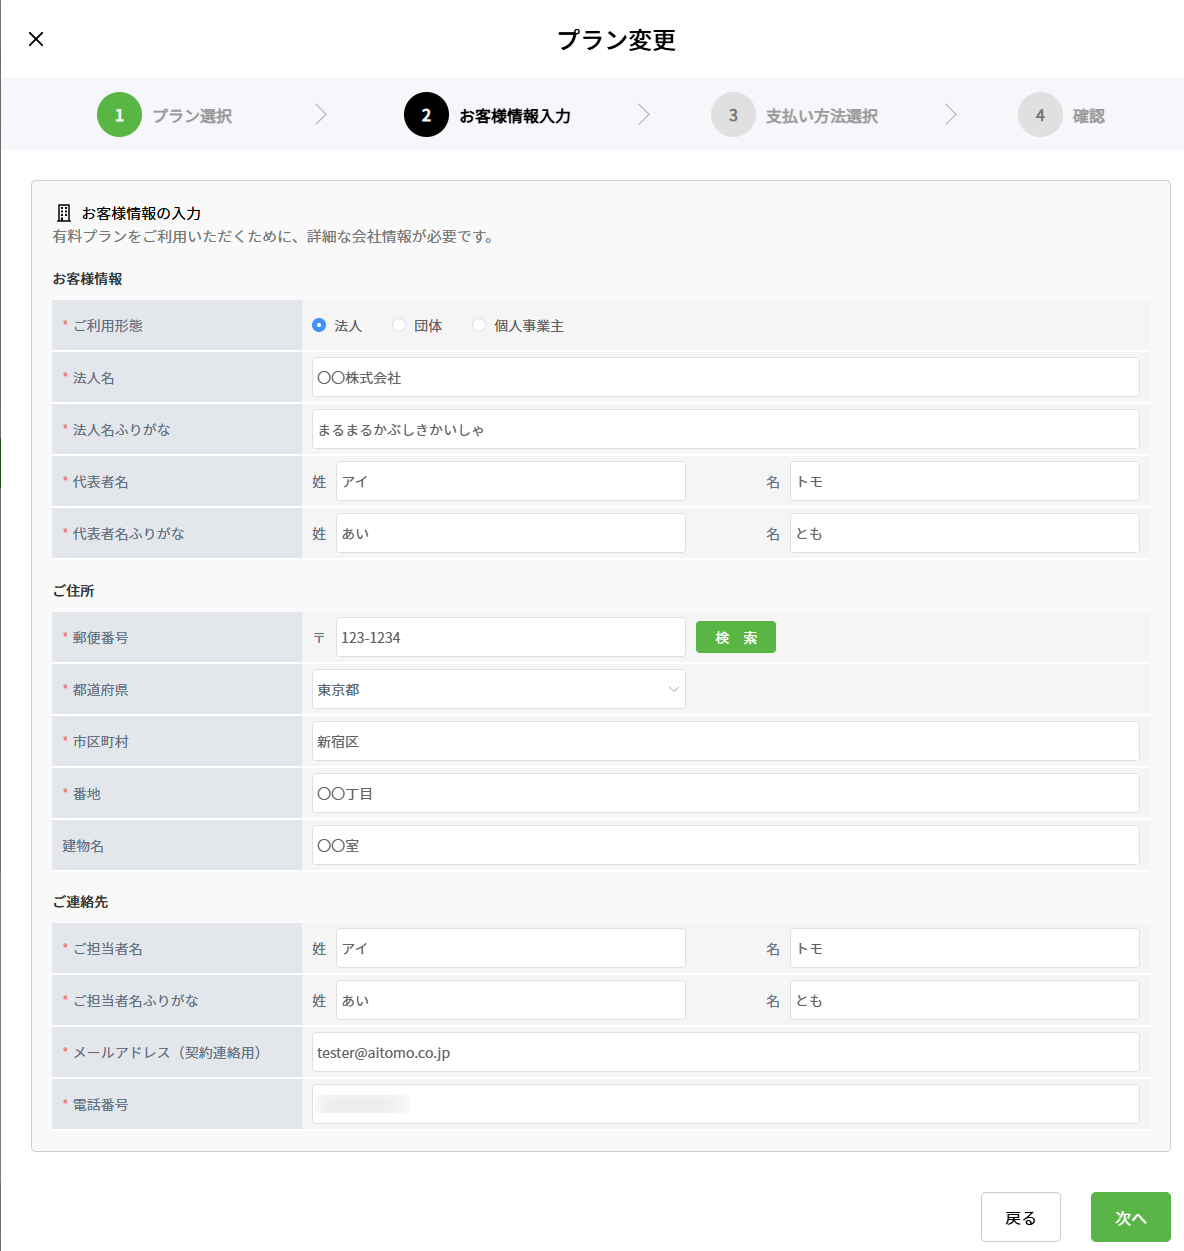The width and height of the screenshot is (1184, 1251).
Task: Click the 市区町村 input field
Action: click(725, 741)
